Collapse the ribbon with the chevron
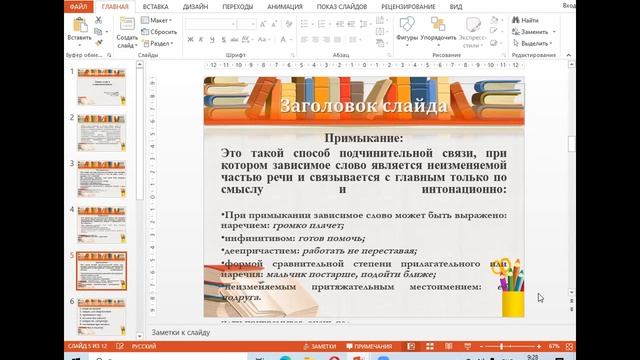The height and width of the screenshot is (360, 640). click(569, 55)
